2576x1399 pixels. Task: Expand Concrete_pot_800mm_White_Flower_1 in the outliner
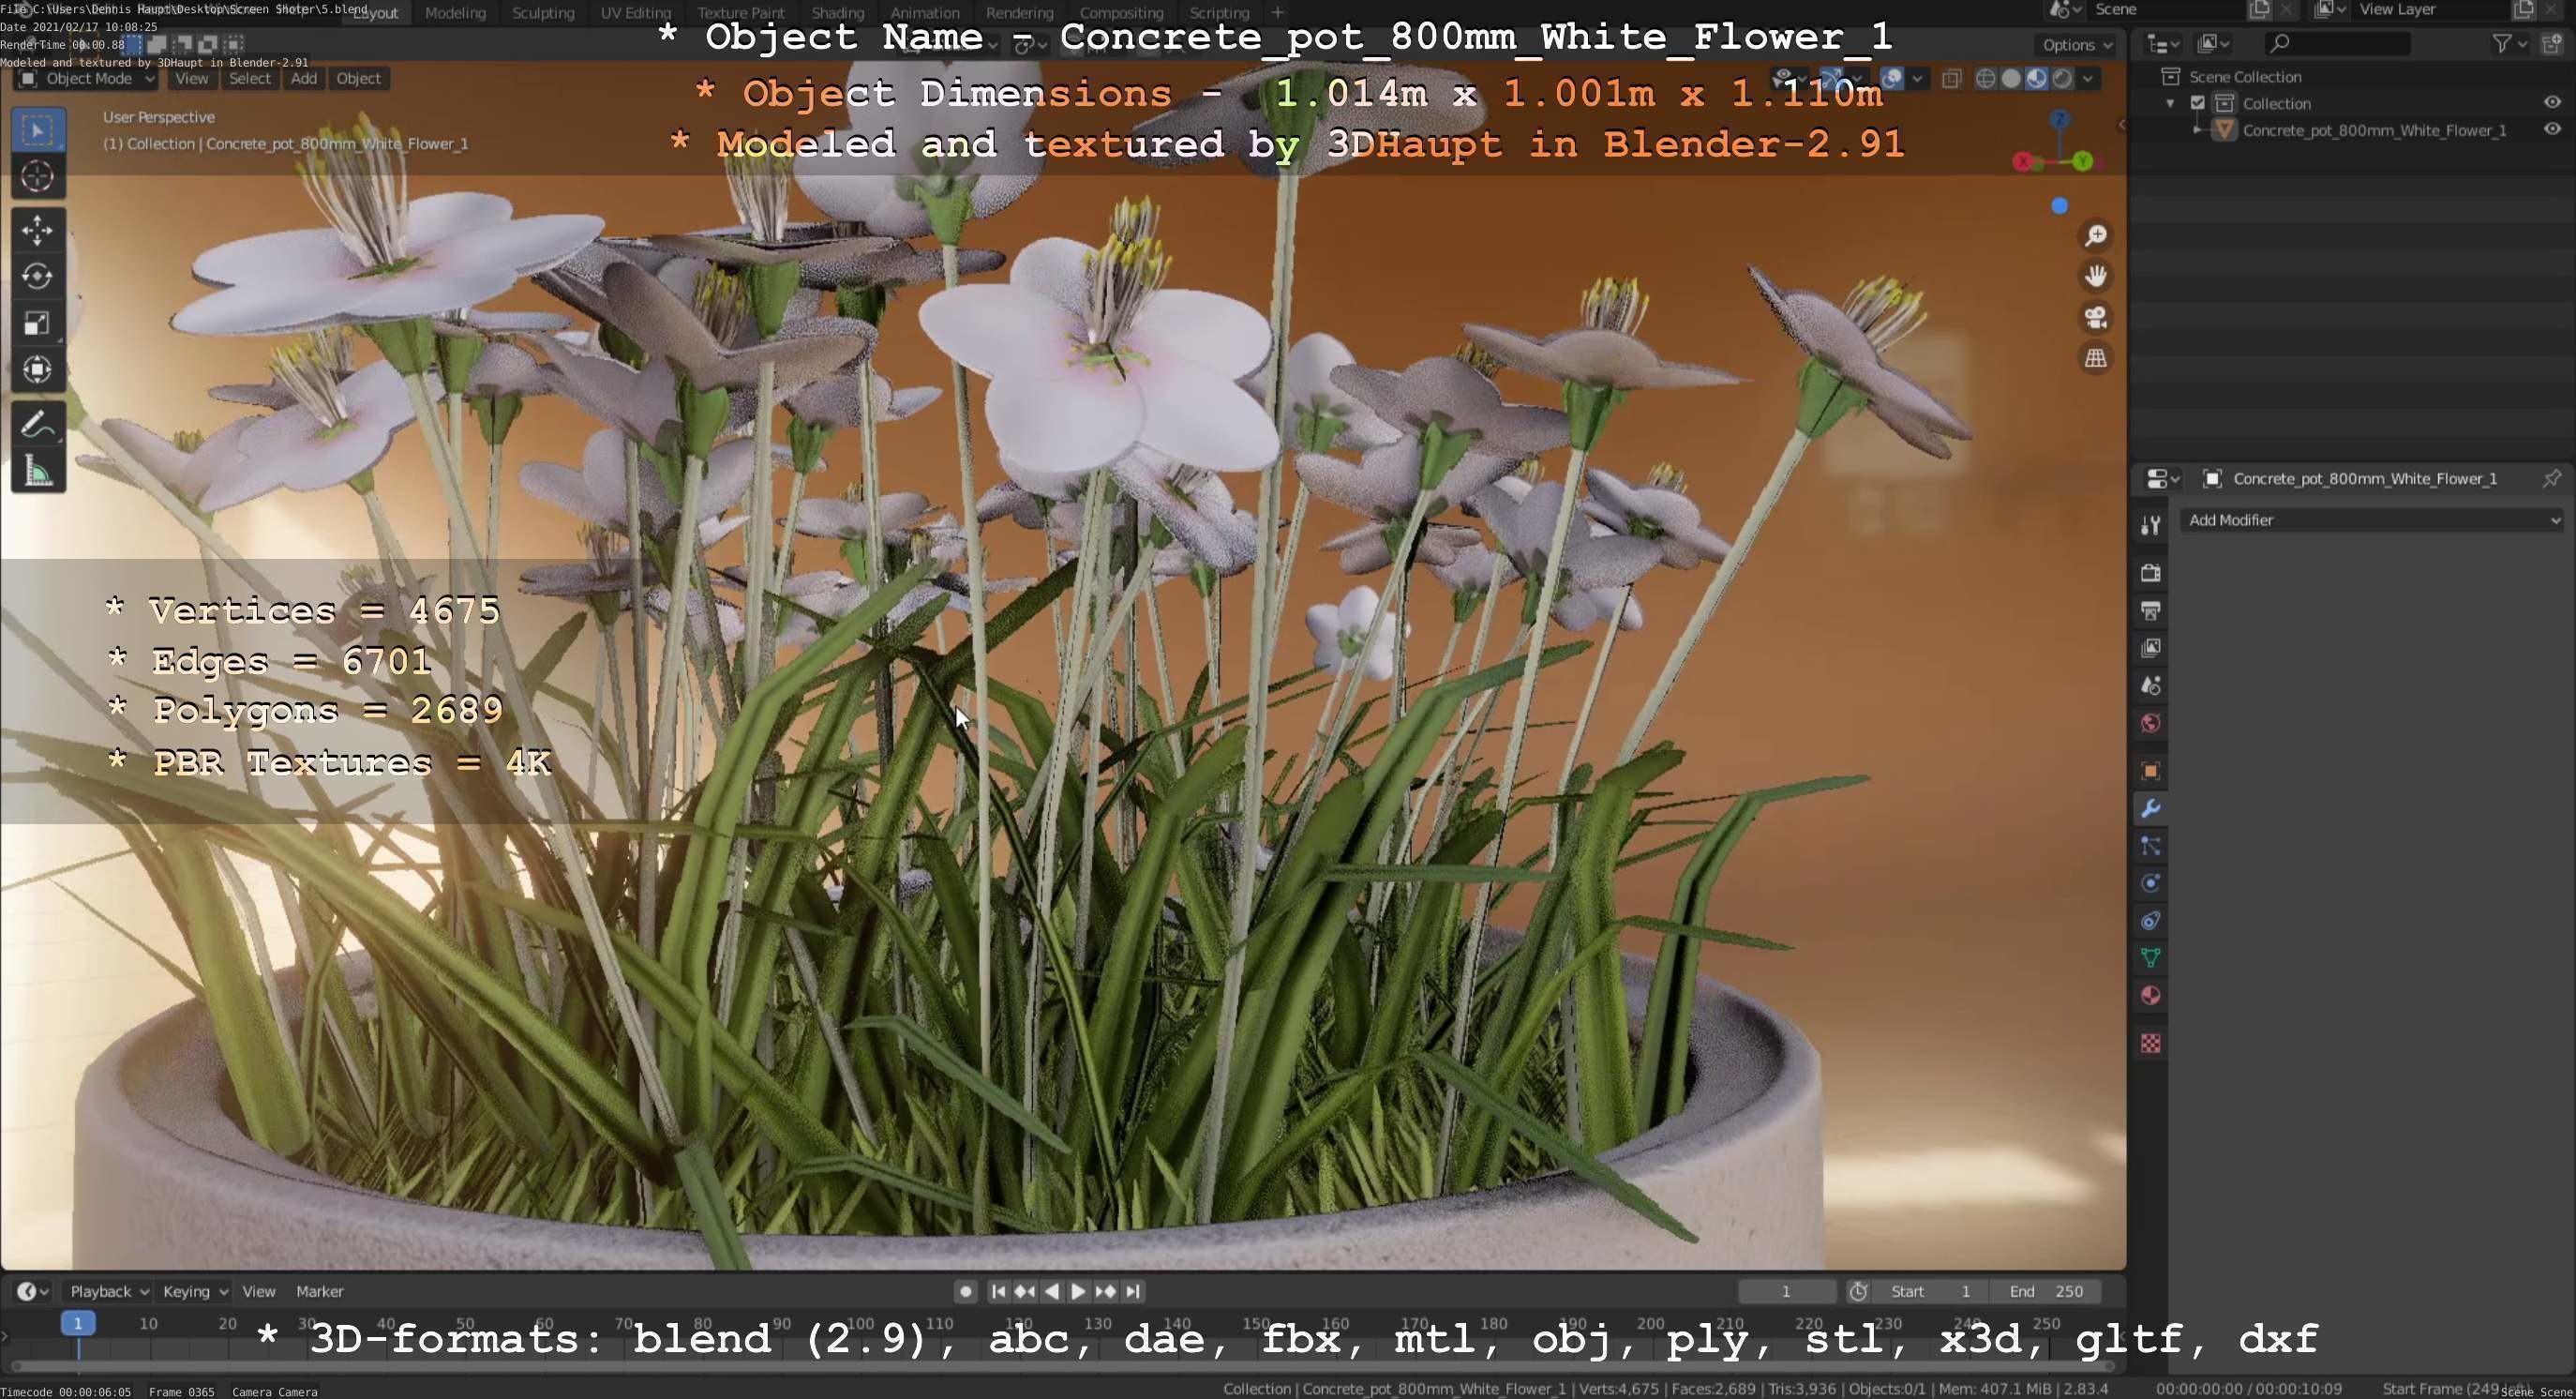coord(2197,130)
